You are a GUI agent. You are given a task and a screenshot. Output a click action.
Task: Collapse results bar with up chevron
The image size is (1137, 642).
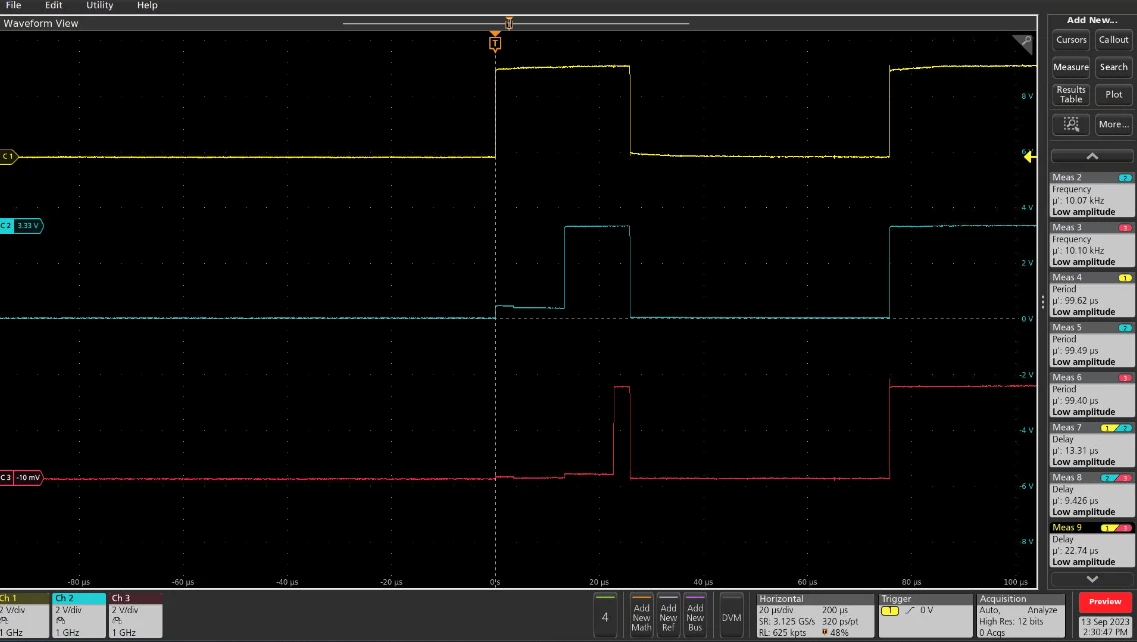1092,156
